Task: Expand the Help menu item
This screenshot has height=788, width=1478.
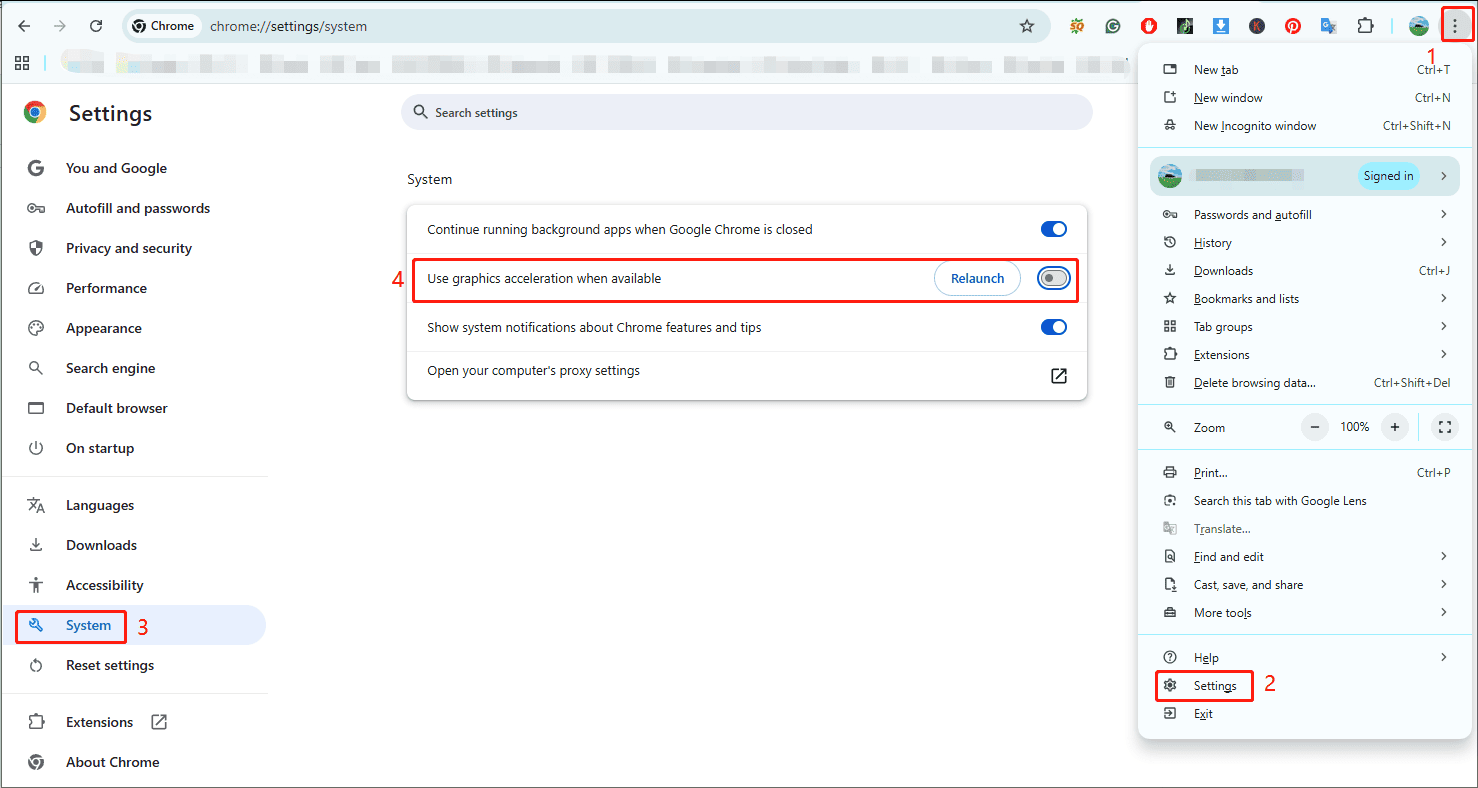Action: click(x=1206, y=657)
